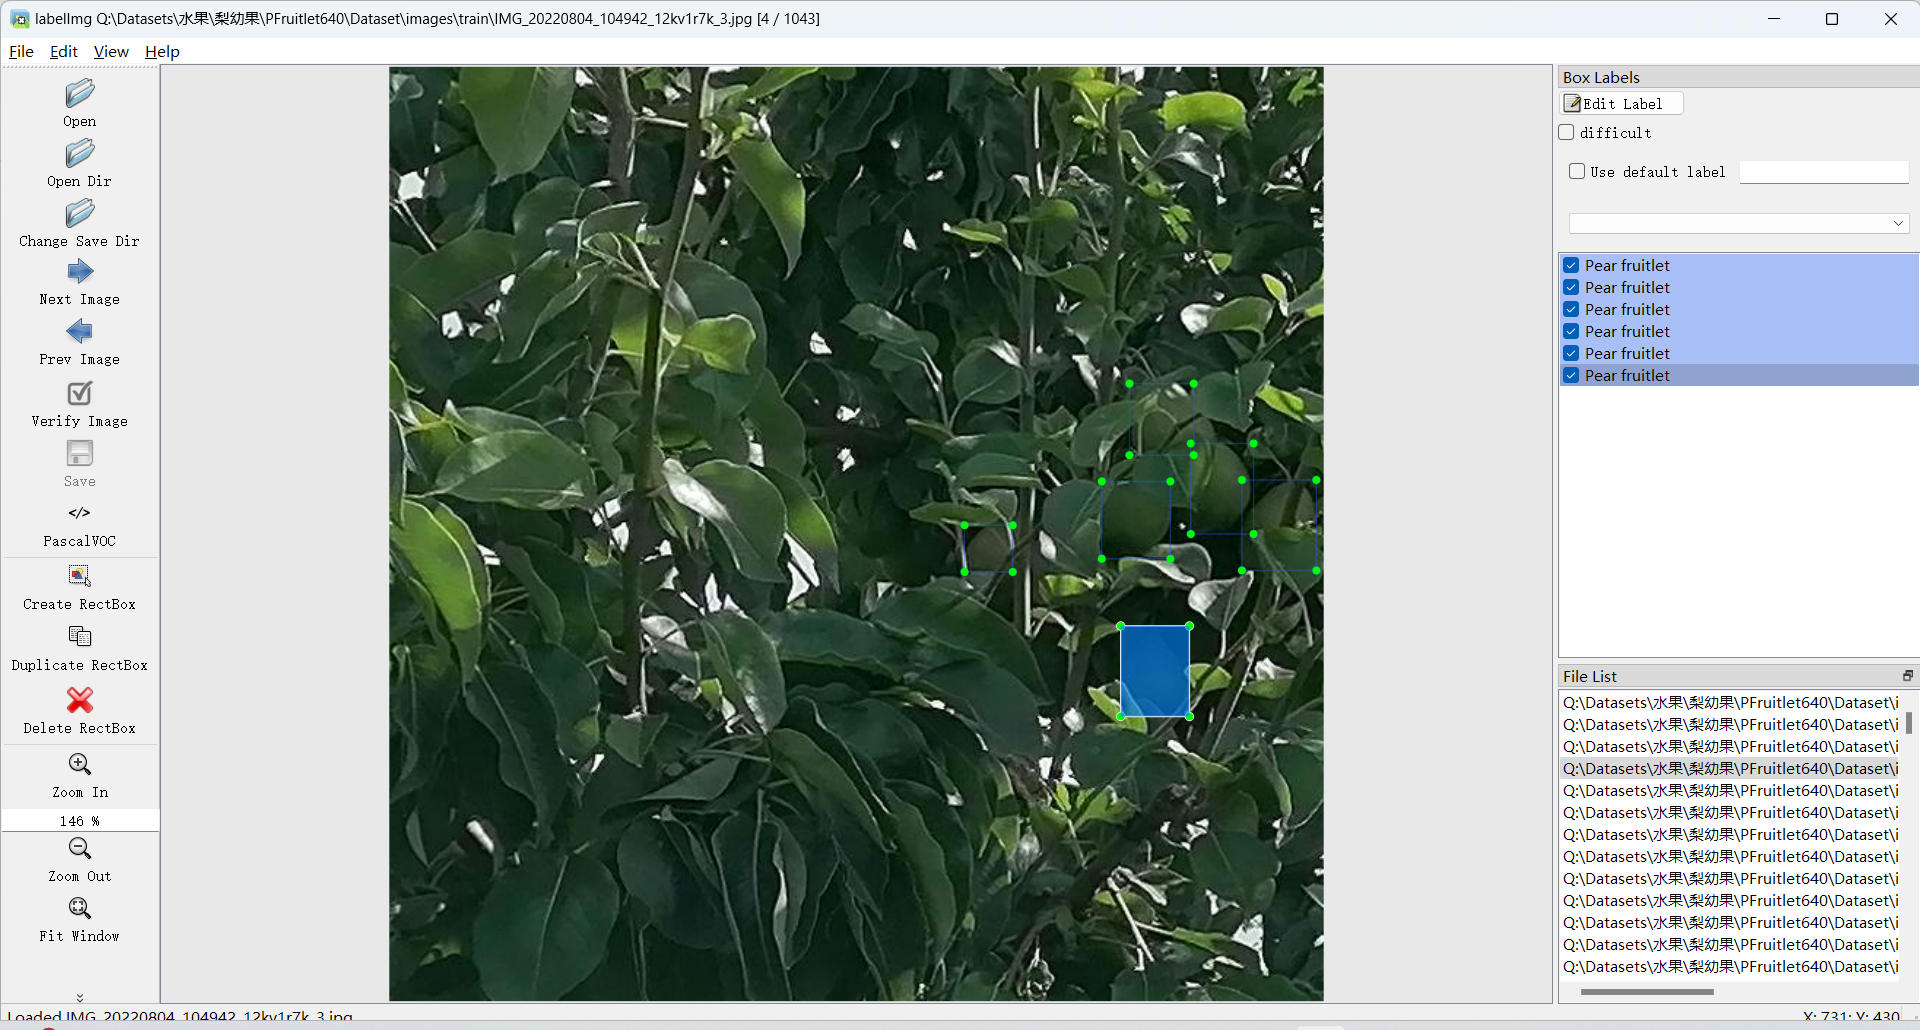The image size is (1920, 1030).
Task: Click the red Delete RectBox icon
Action: pos(80,700)
